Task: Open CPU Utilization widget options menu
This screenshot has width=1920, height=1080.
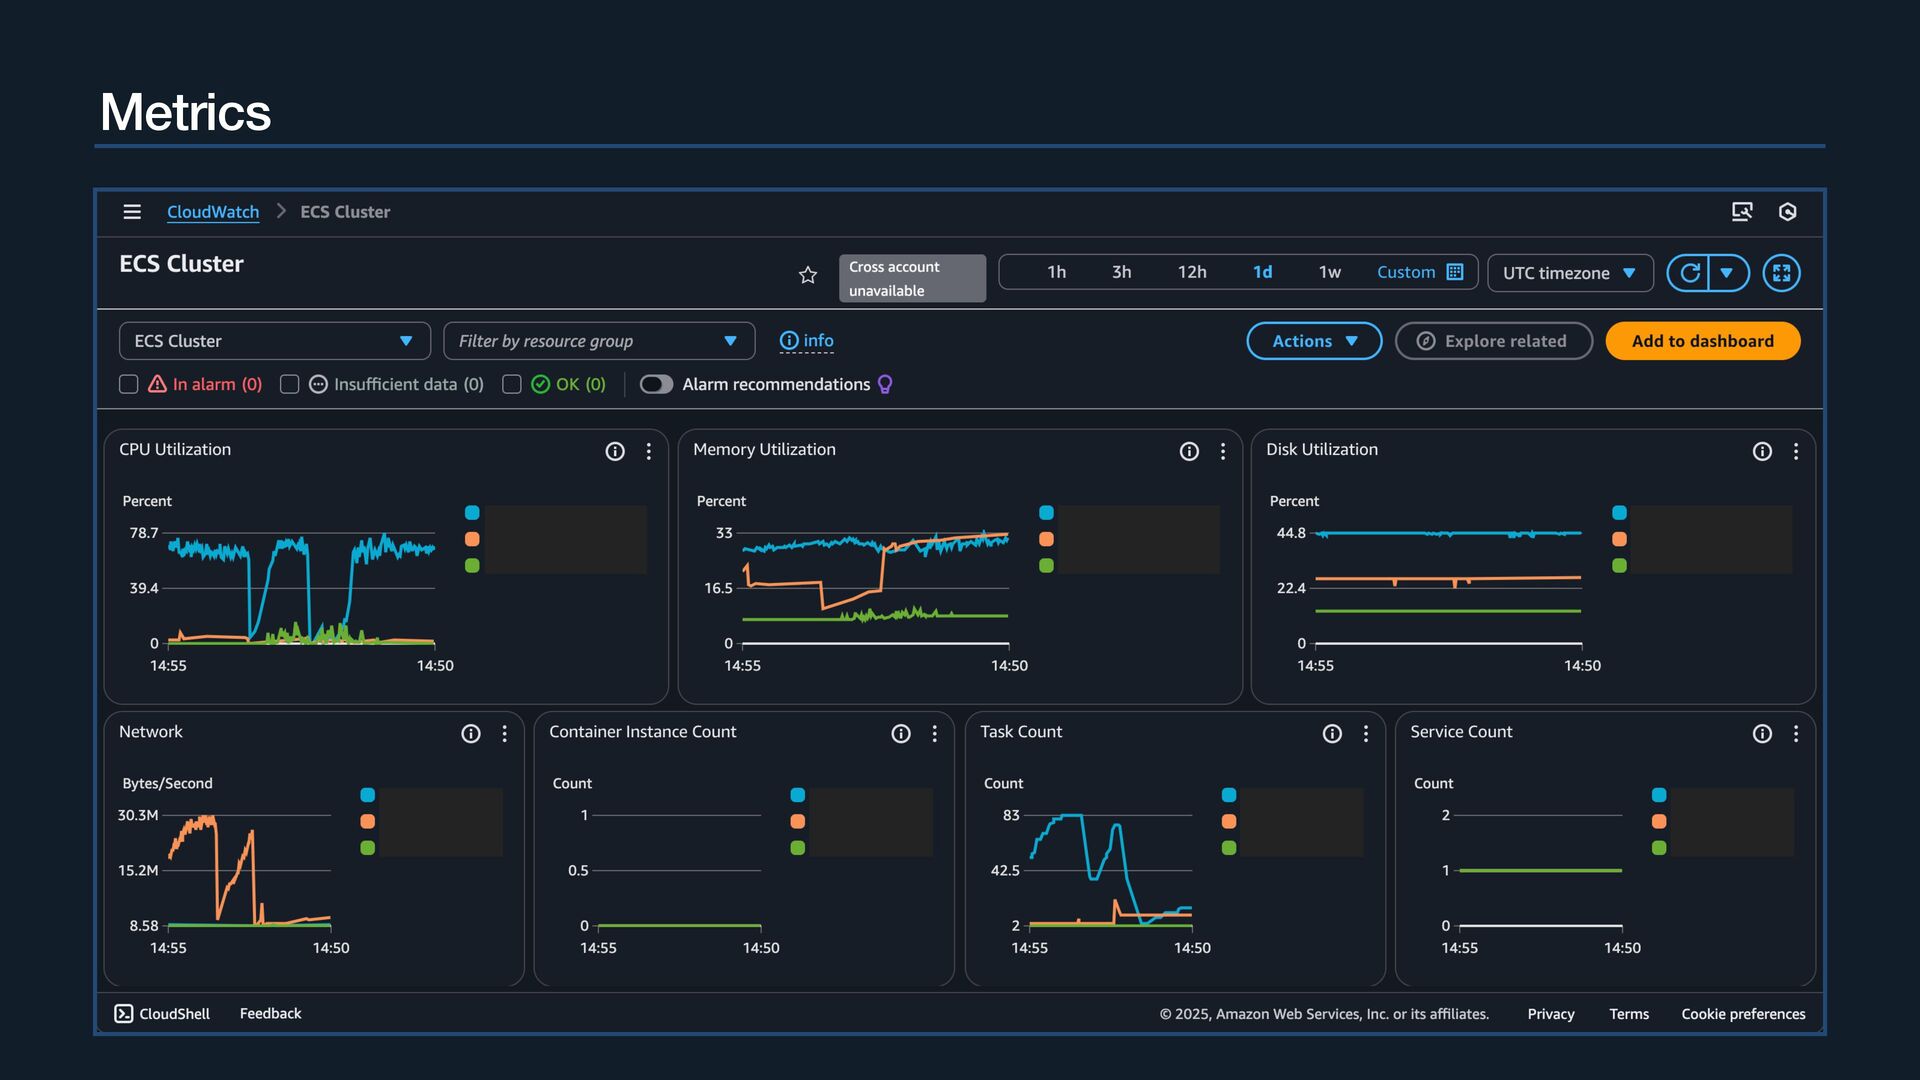Action: [649, 452]
